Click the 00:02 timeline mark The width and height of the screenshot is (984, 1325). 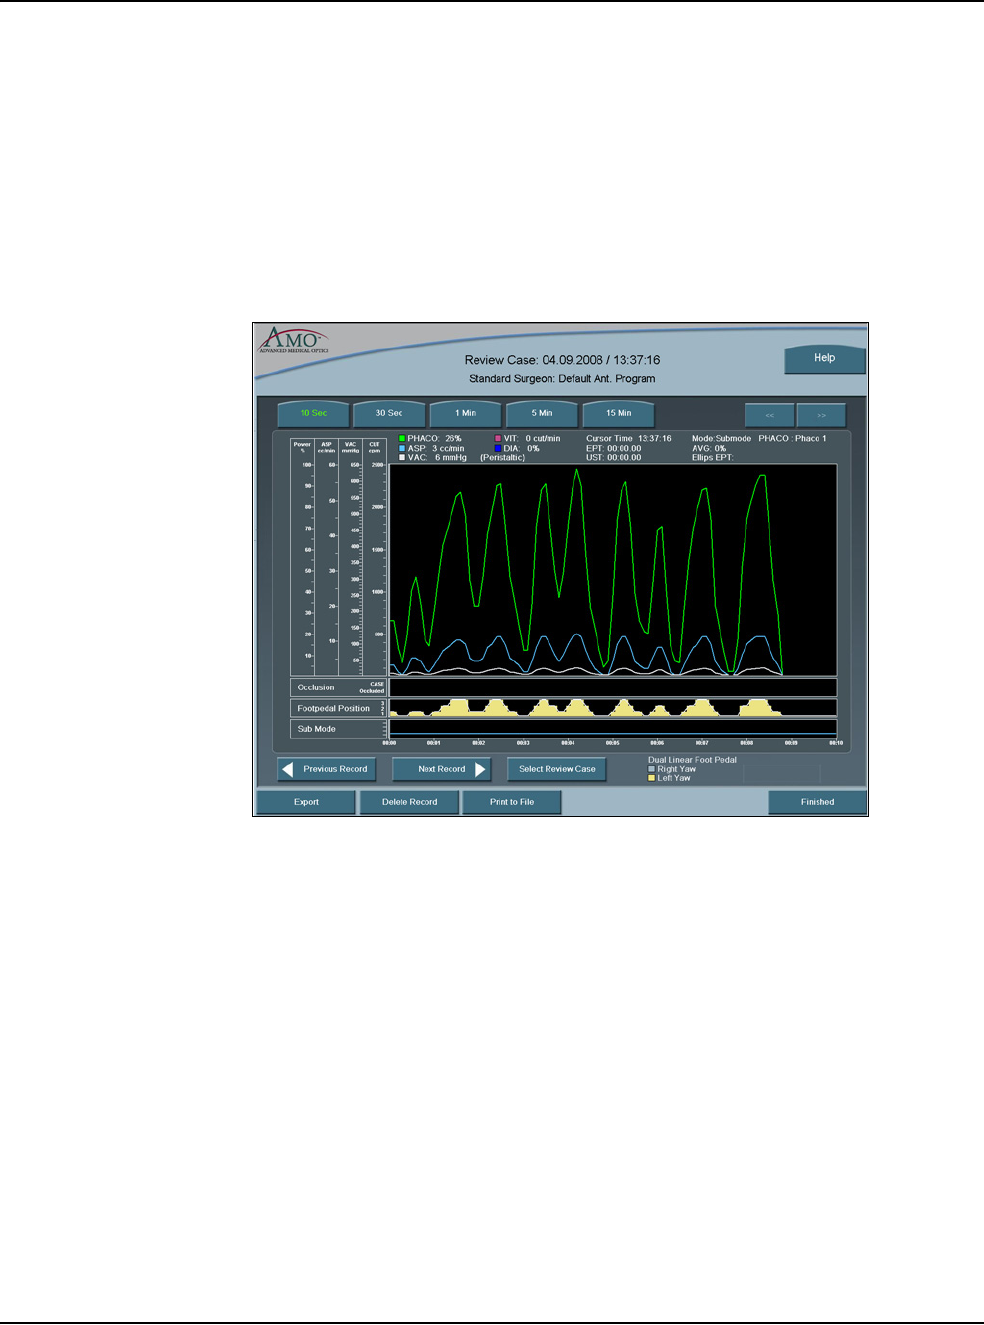(x=478, y=743)
